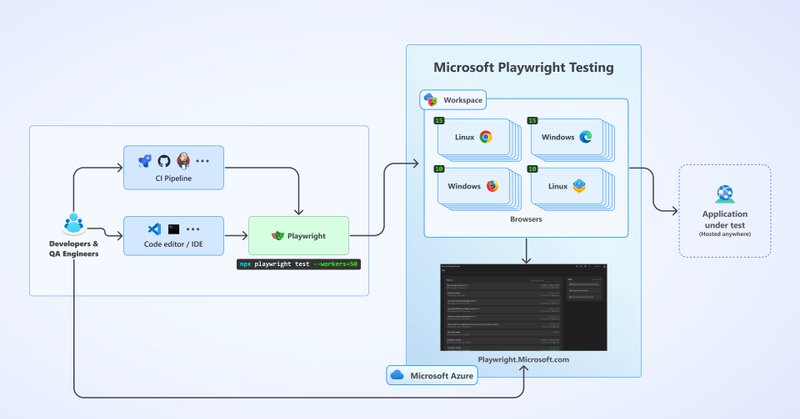Viewport: 800px width, 419px height.
Task: Click the Playwright masks icon in green box
Action: point(278,236)
